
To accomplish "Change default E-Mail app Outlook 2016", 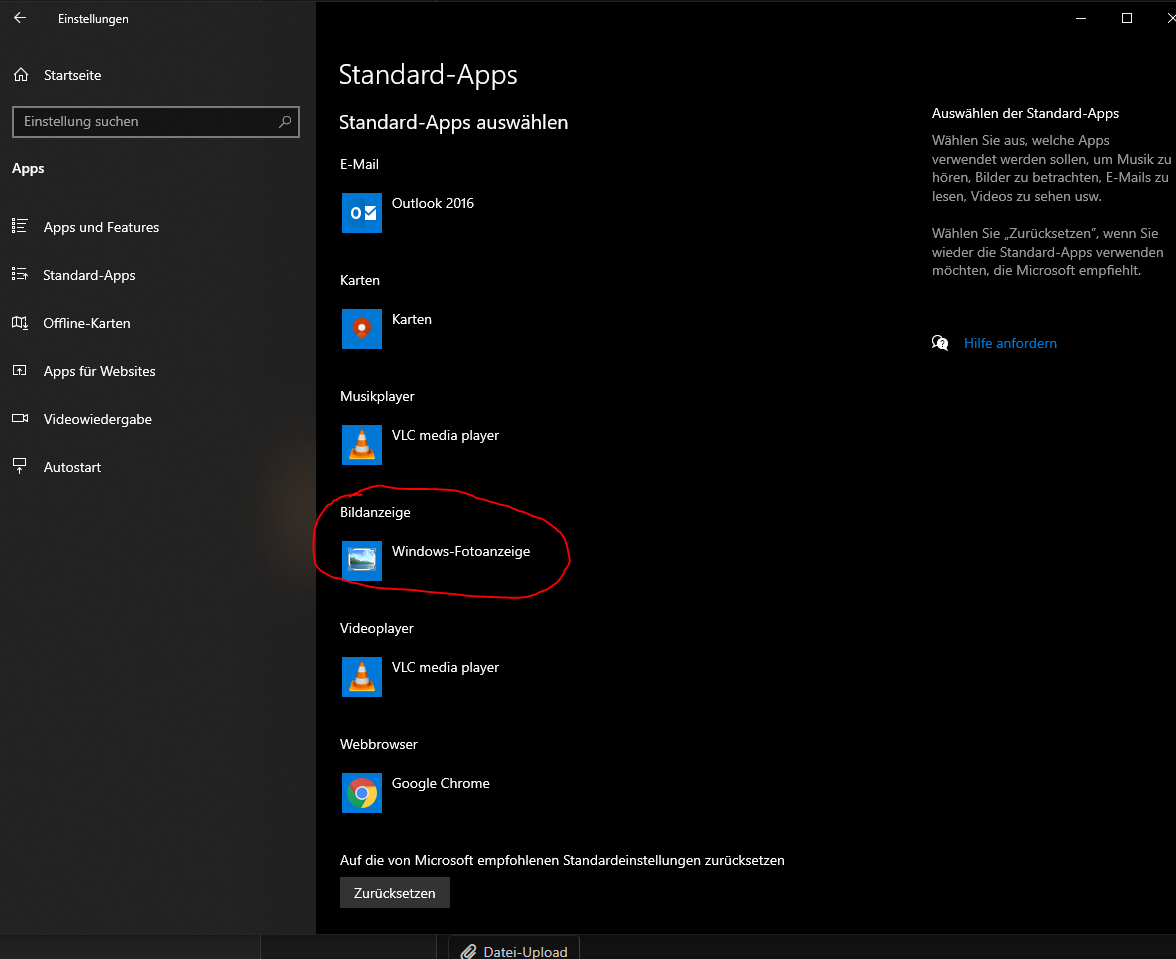I will pos(433,203).
